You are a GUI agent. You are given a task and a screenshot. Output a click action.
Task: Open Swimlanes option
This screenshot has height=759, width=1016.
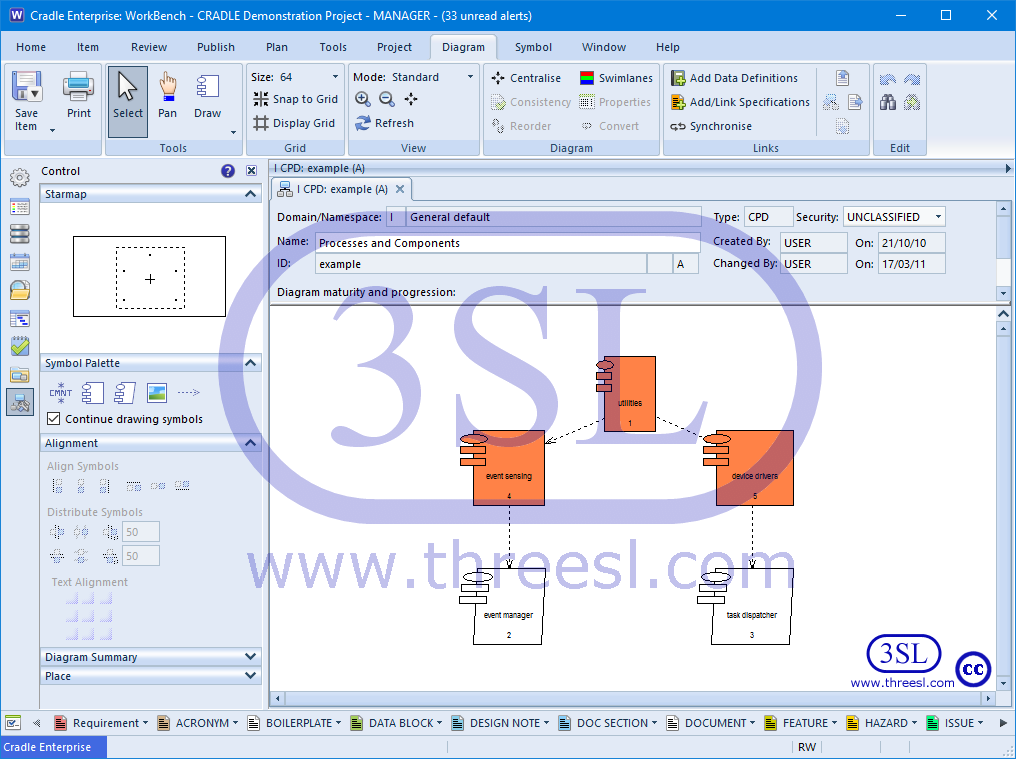coord(616,78)
